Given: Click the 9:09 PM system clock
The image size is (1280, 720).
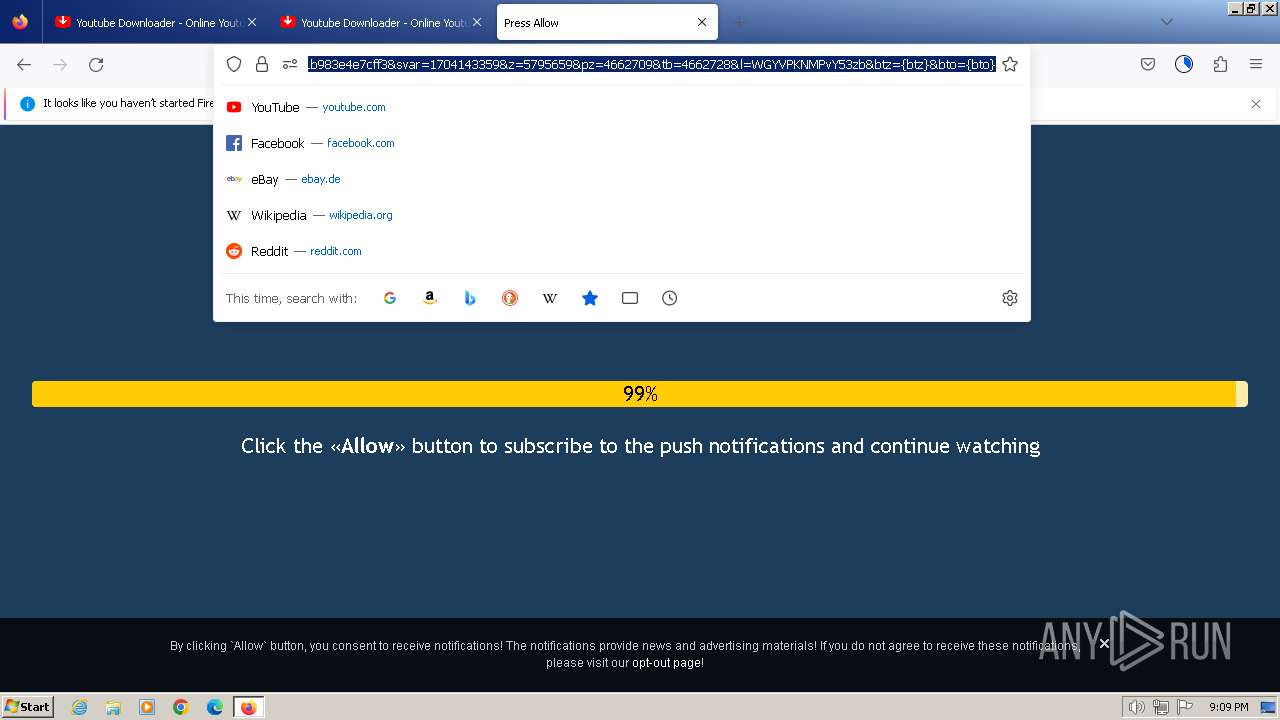Looking at the screenshot, I should click(x=1229, y=707).
